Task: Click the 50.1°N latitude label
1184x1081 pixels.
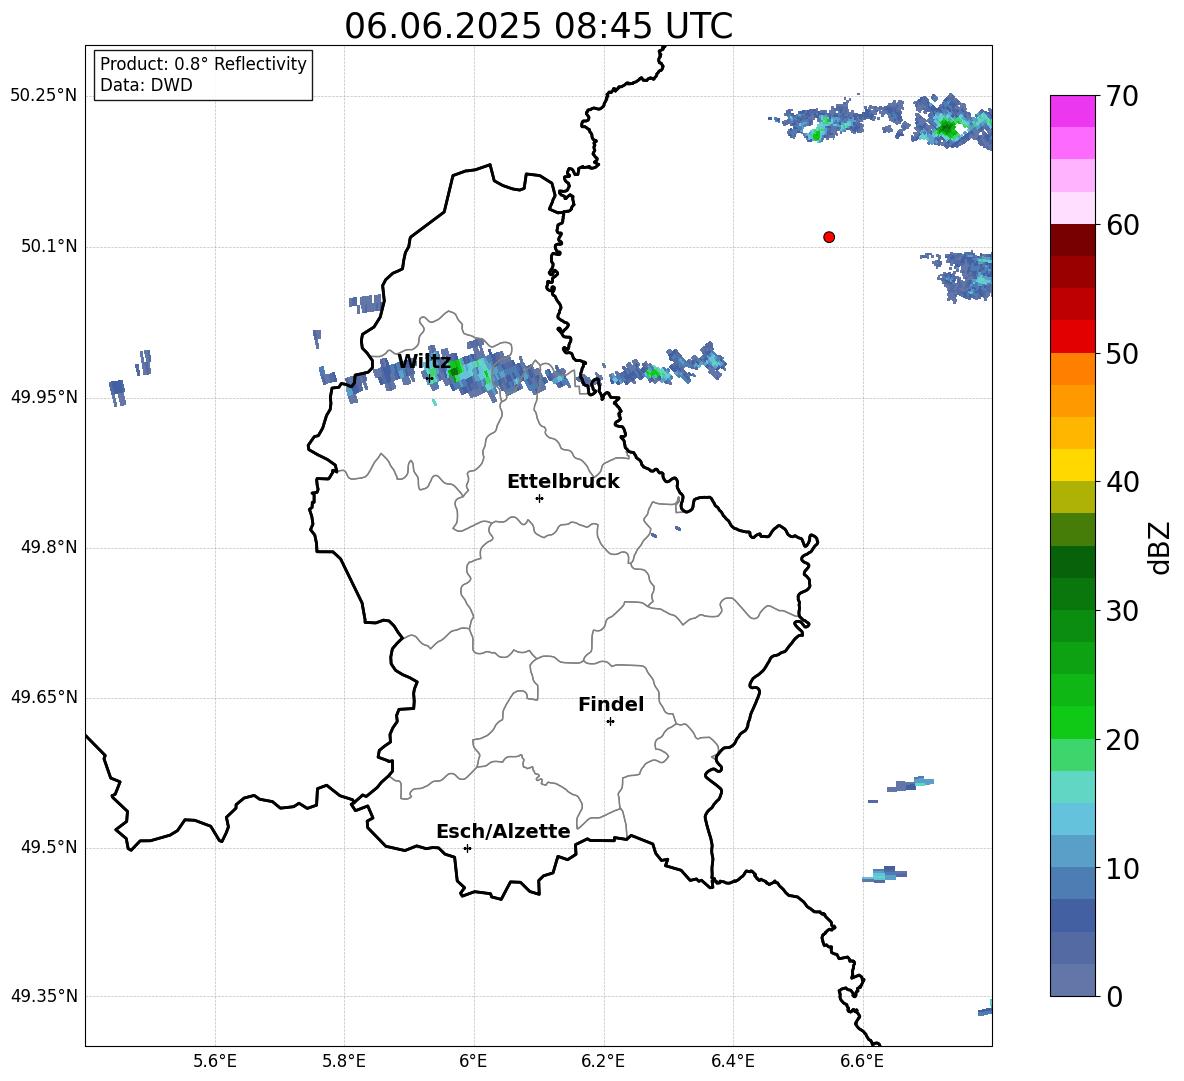Action: (x=49, y=246)
